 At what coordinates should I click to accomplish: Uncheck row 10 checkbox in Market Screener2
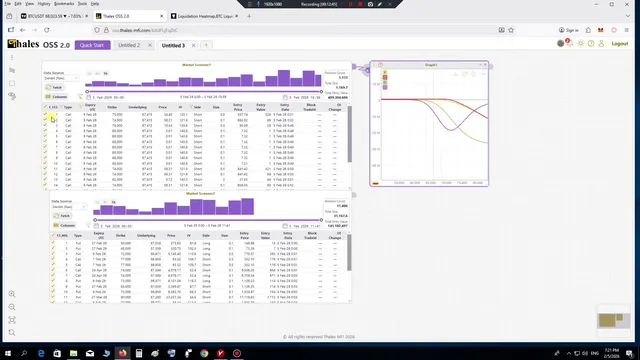(53, 292)
